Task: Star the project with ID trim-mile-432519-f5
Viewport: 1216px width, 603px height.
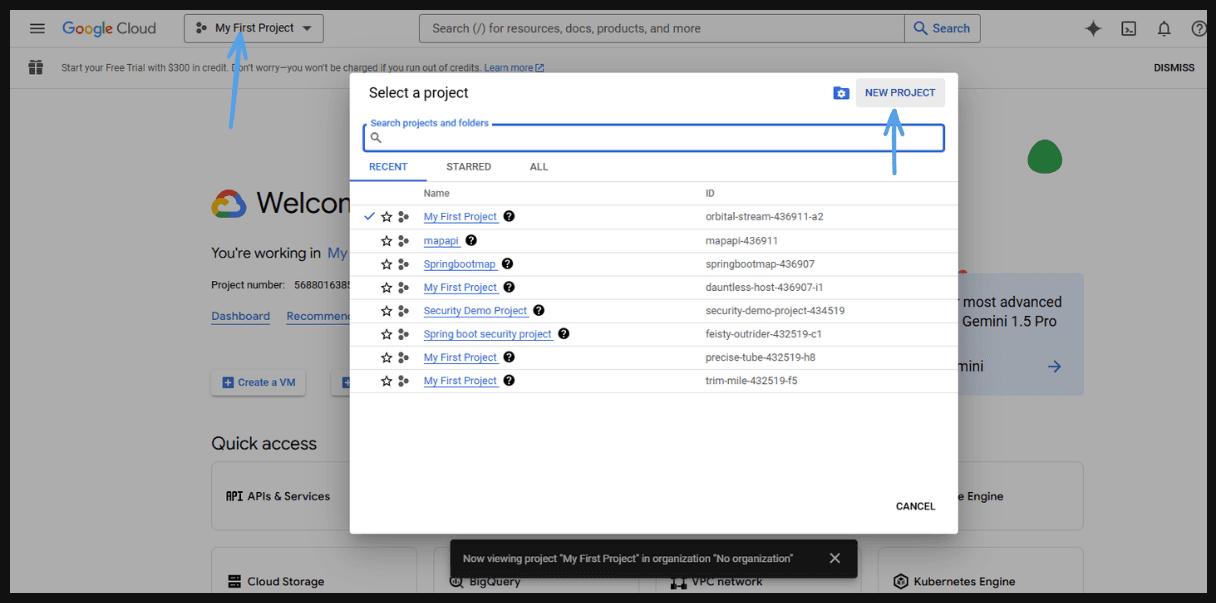Action: tap(386, 381)
